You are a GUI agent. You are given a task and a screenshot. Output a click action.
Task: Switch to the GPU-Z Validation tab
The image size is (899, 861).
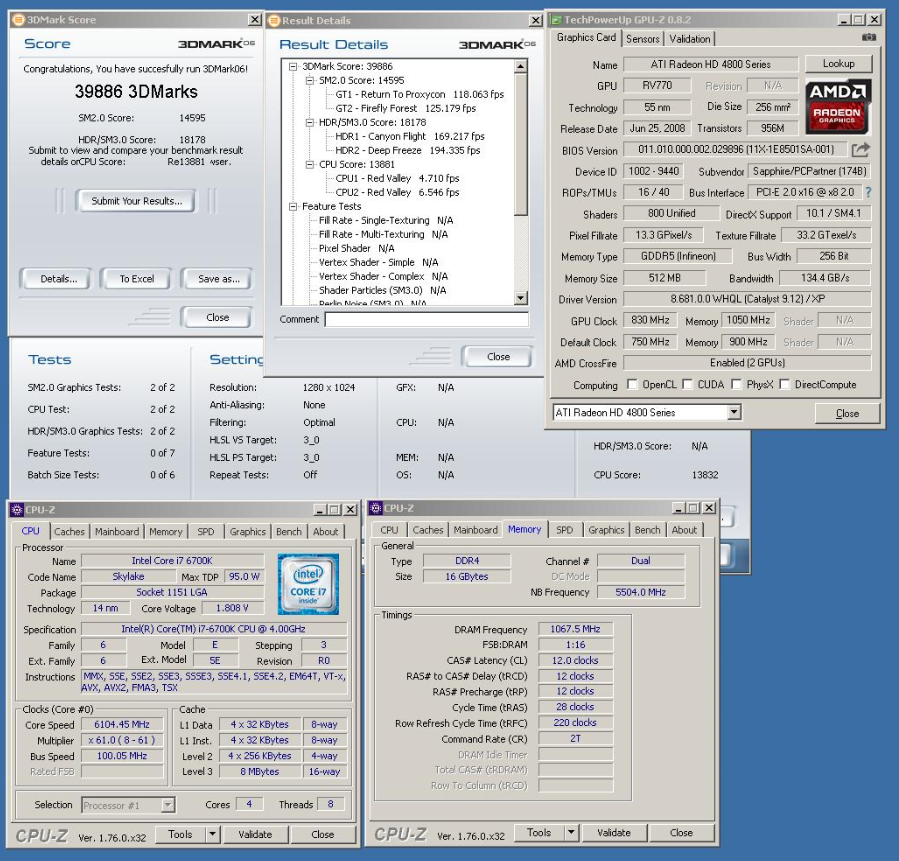690,39
